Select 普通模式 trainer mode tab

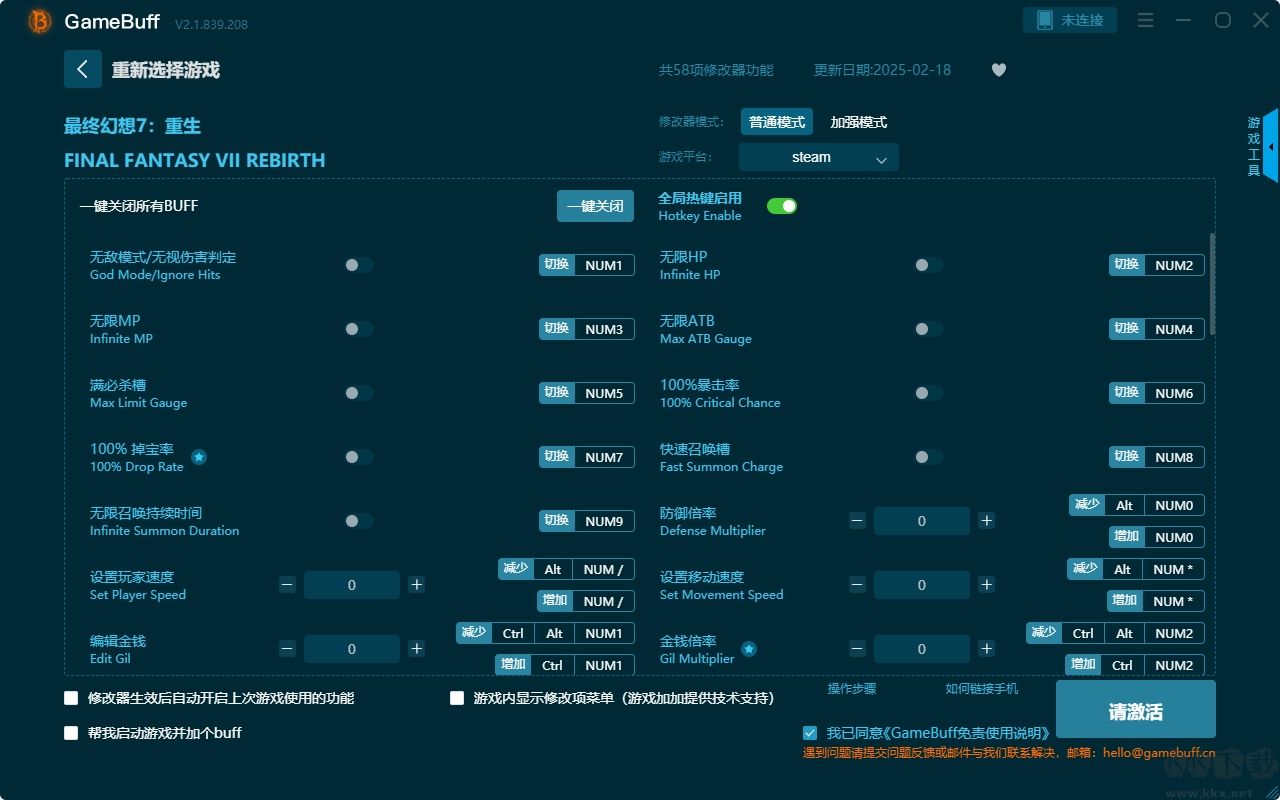coord(777,122)
